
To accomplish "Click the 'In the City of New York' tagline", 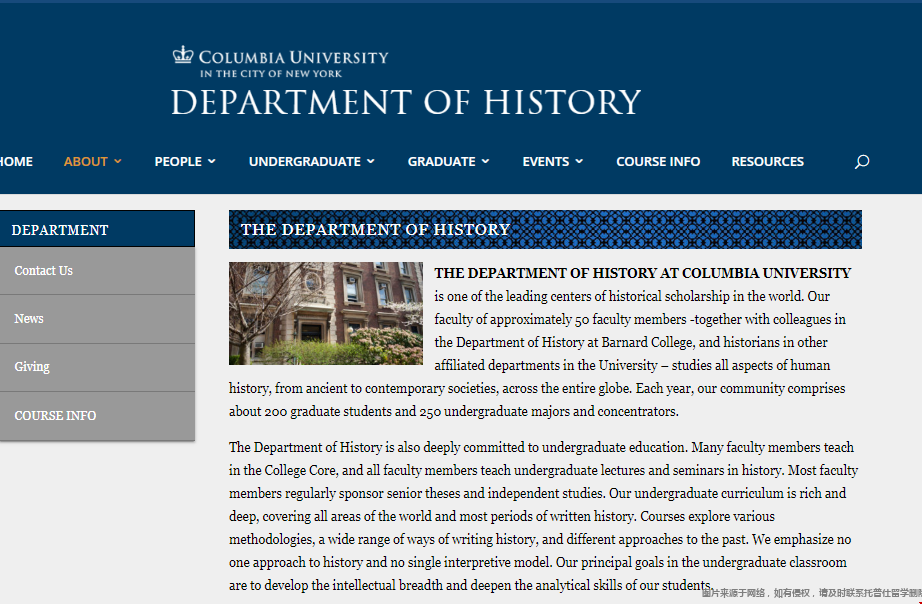I will point(270,74).
